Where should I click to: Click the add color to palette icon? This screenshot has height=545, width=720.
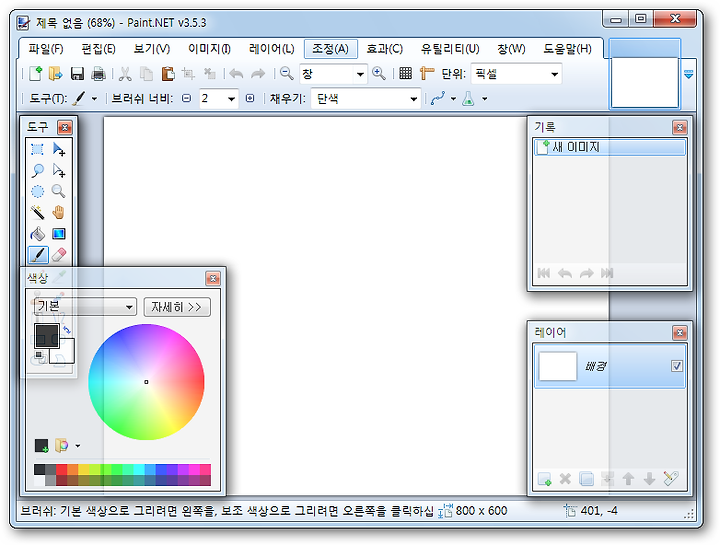[42, 445]
